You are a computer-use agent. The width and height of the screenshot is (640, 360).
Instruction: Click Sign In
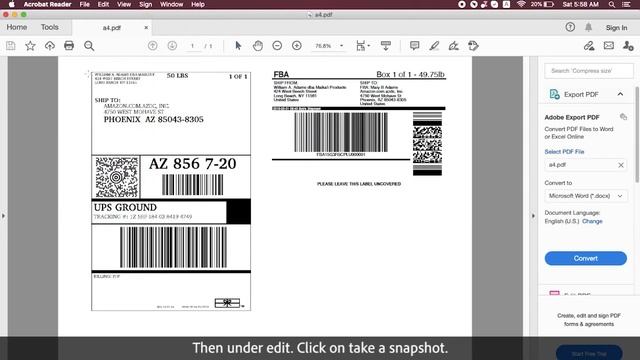pyautogui.click(x=616, y=28)
